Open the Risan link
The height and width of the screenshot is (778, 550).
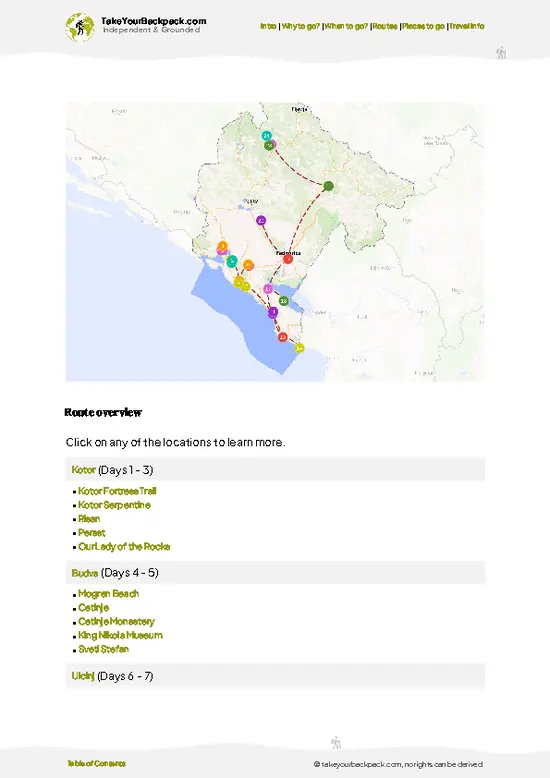(89, 519)
